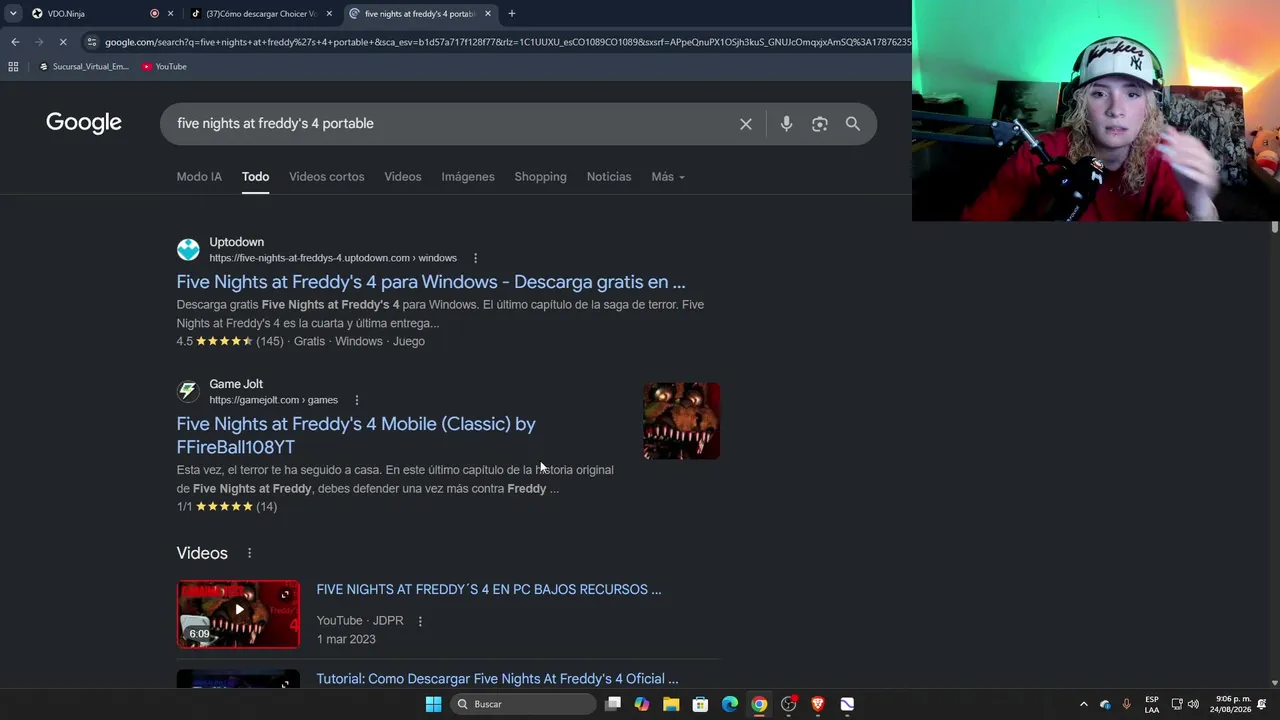Open the Chrome apps grid in bookmarks bar

pyautogui.click(x=13, y=67)
